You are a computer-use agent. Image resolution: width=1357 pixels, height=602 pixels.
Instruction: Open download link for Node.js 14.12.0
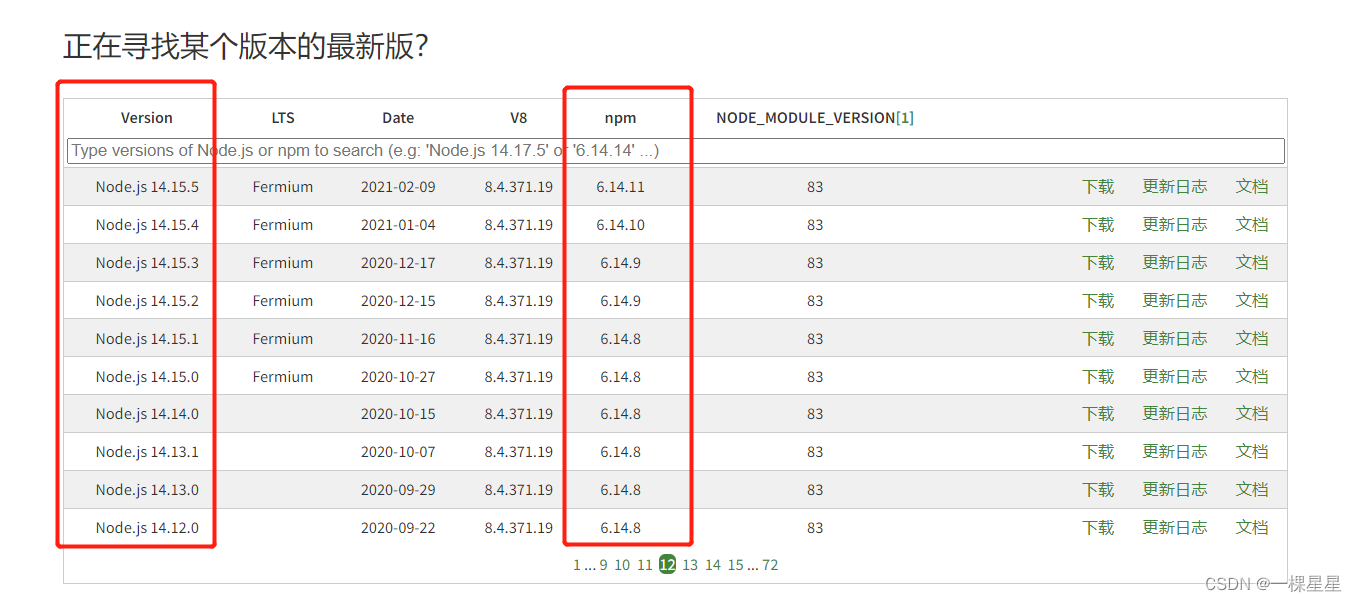tap(1098, 528)
